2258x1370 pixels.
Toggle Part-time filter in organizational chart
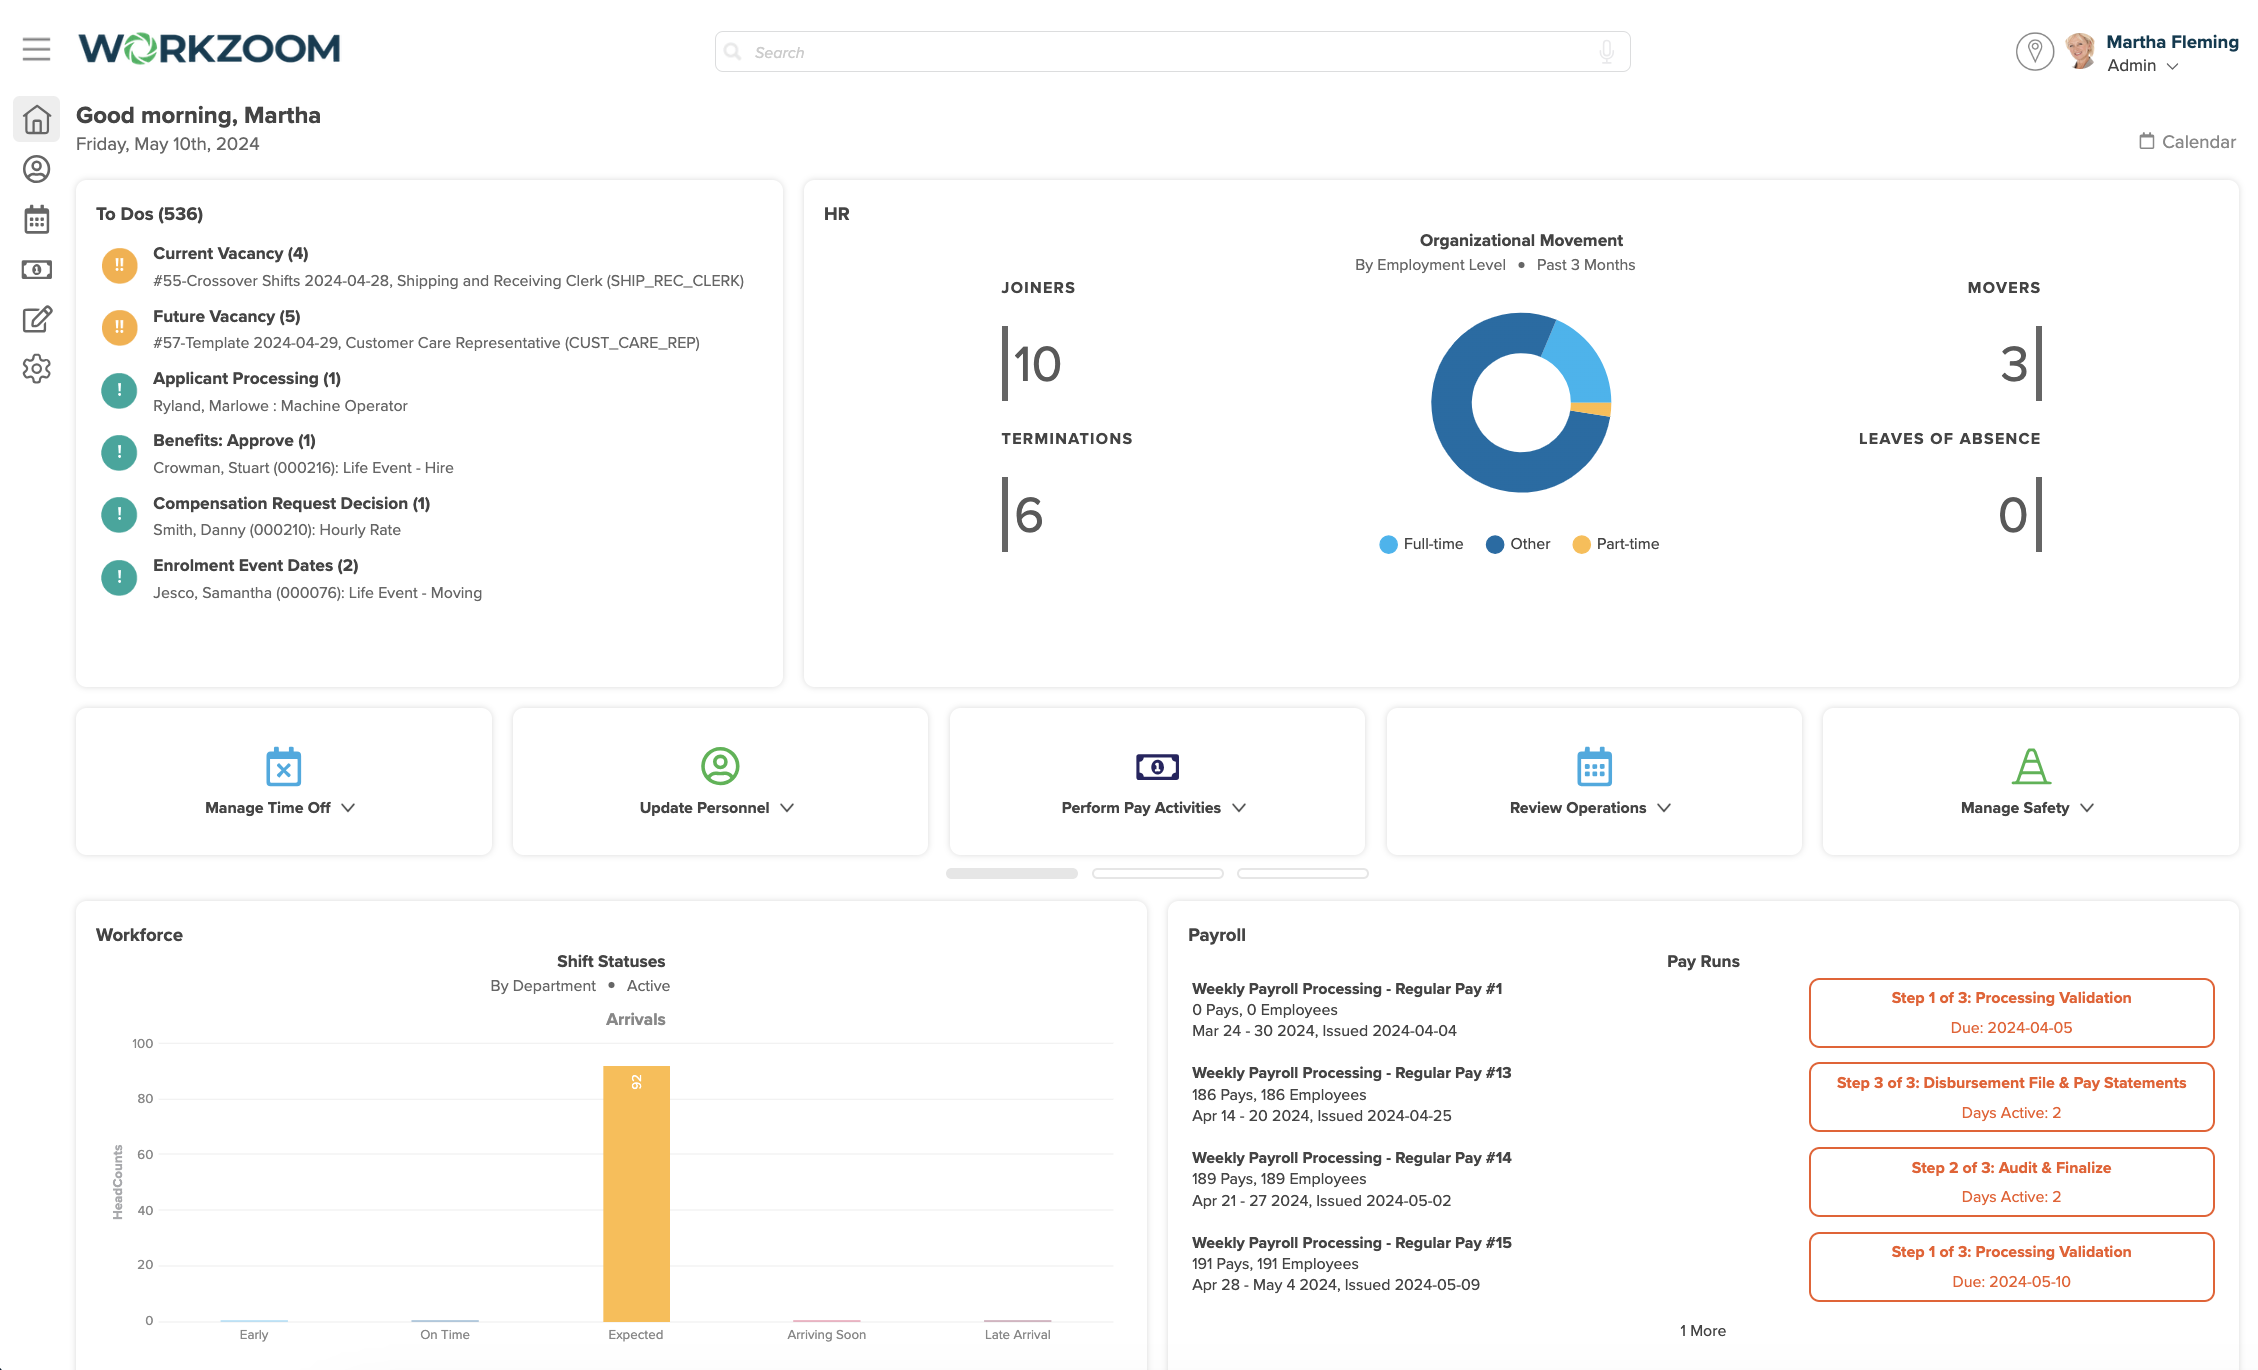(1623, 542)
